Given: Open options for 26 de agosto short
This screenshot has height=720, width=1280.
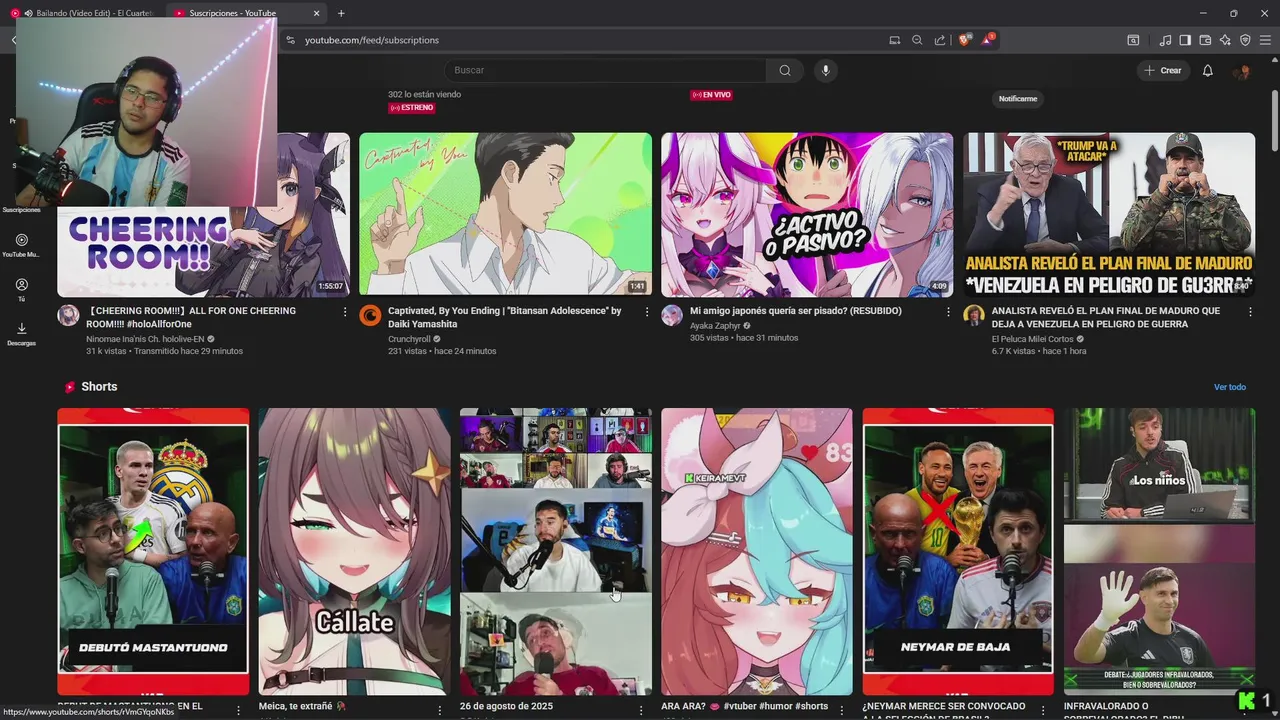Looking at the screenshot, I should pyautogui.click(x=641, y=710).
